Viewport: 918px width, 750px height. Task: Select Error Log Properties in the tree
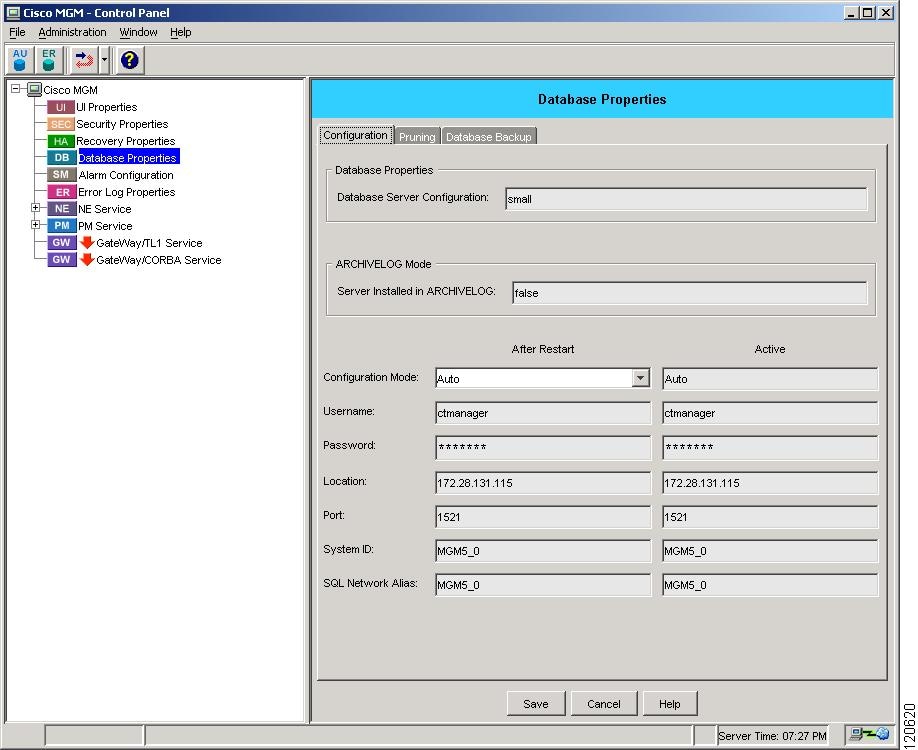click(x=126, y=192)
